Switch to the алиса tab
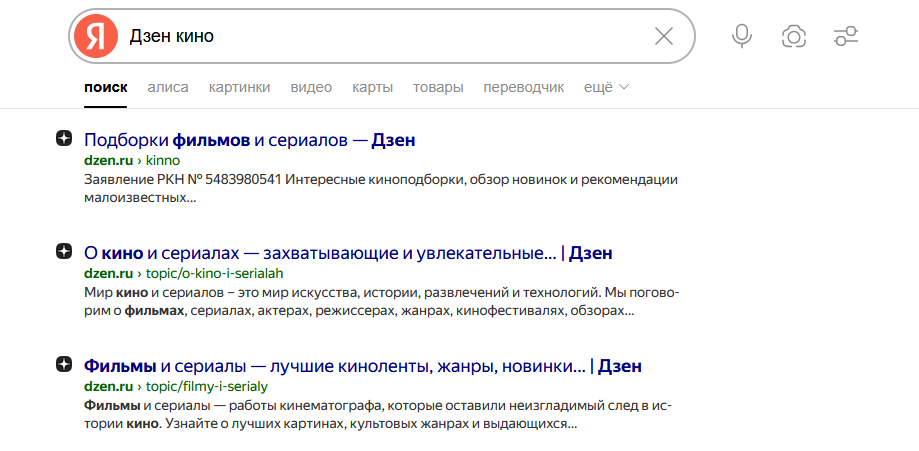This screenshot has width=919, height=451. (x=168, y=88)
